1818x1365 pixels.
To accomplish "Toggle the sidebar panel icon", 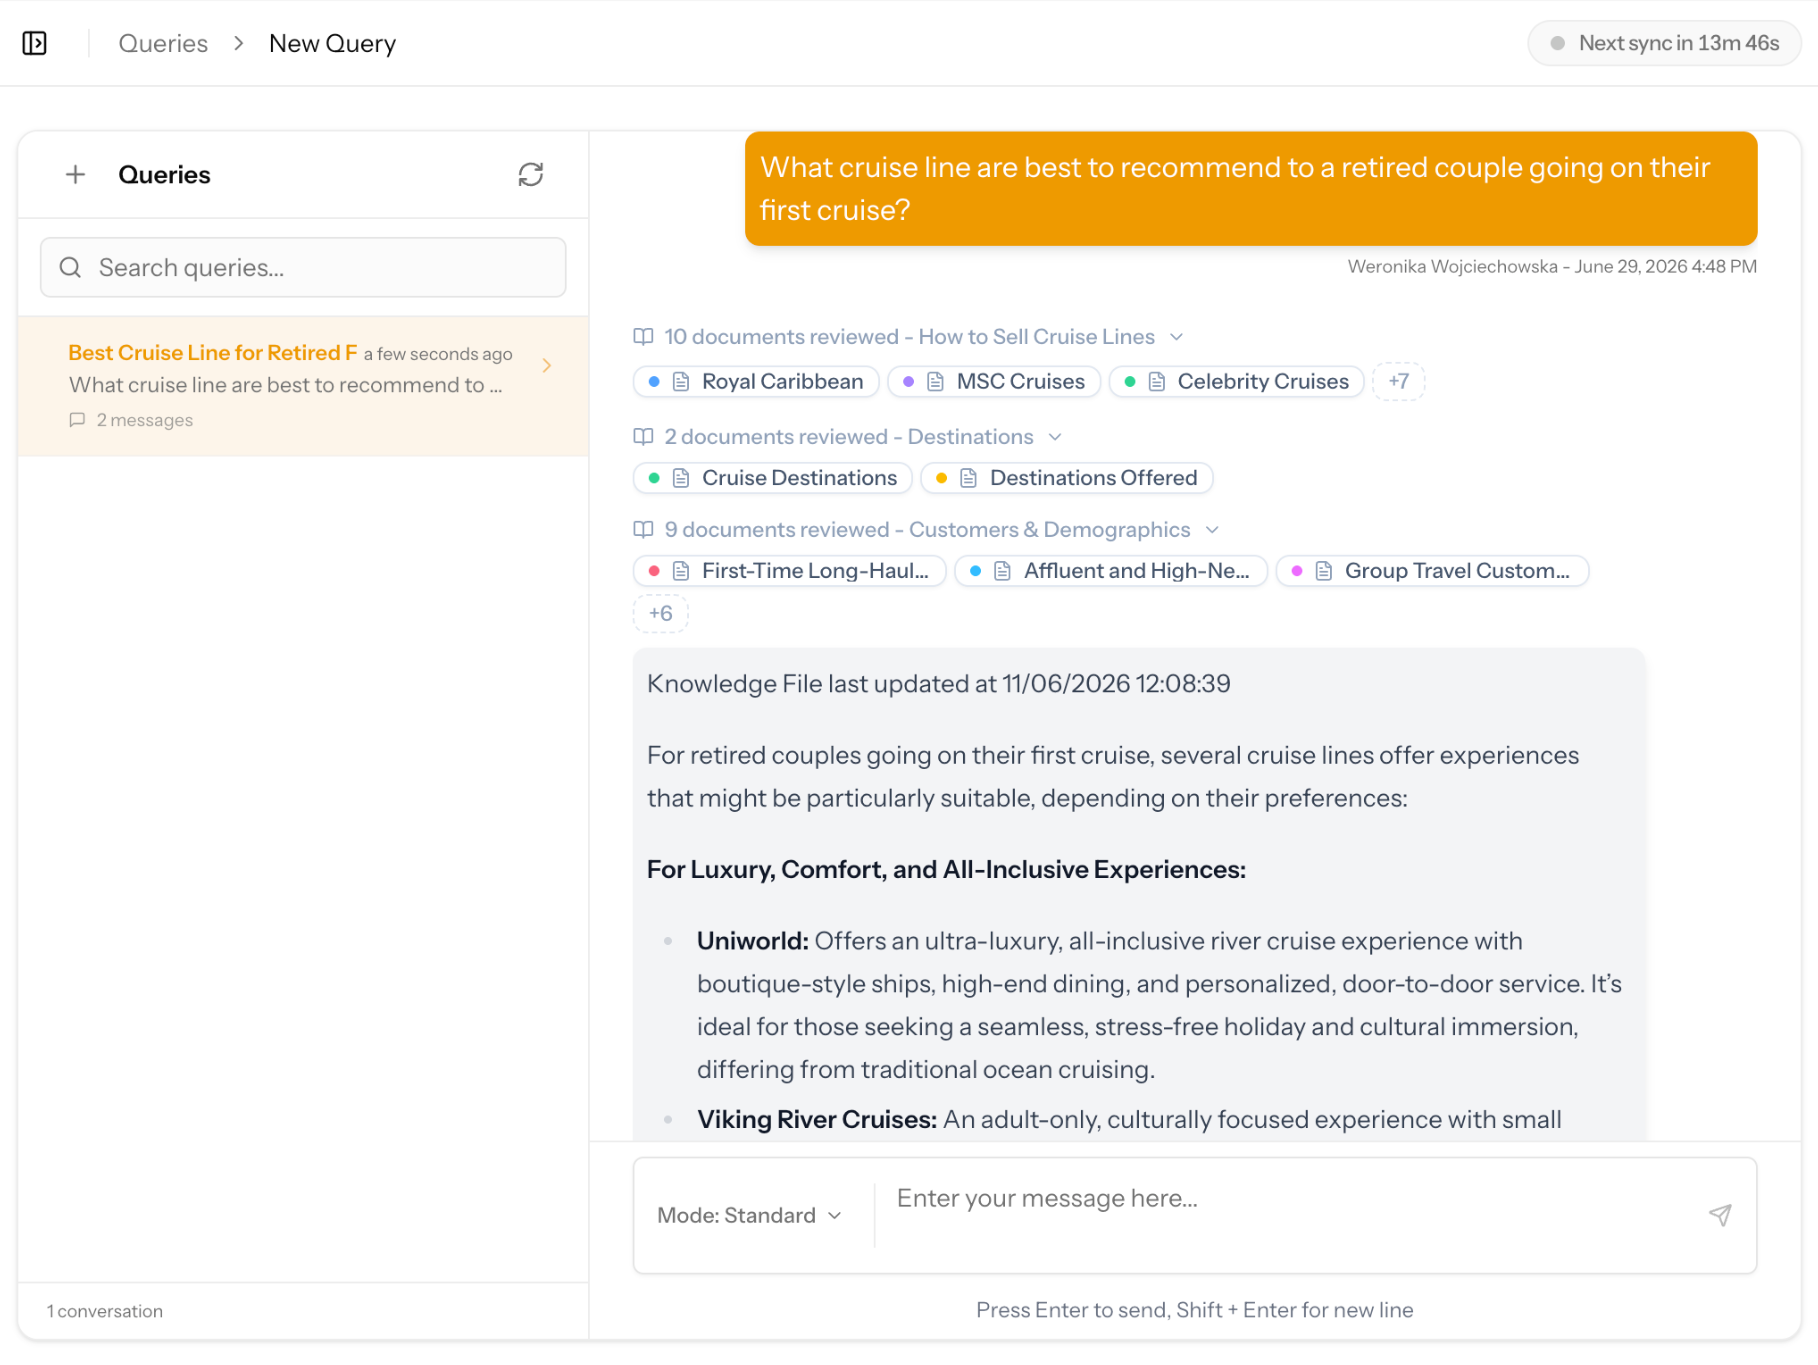I will coord(35,43).
